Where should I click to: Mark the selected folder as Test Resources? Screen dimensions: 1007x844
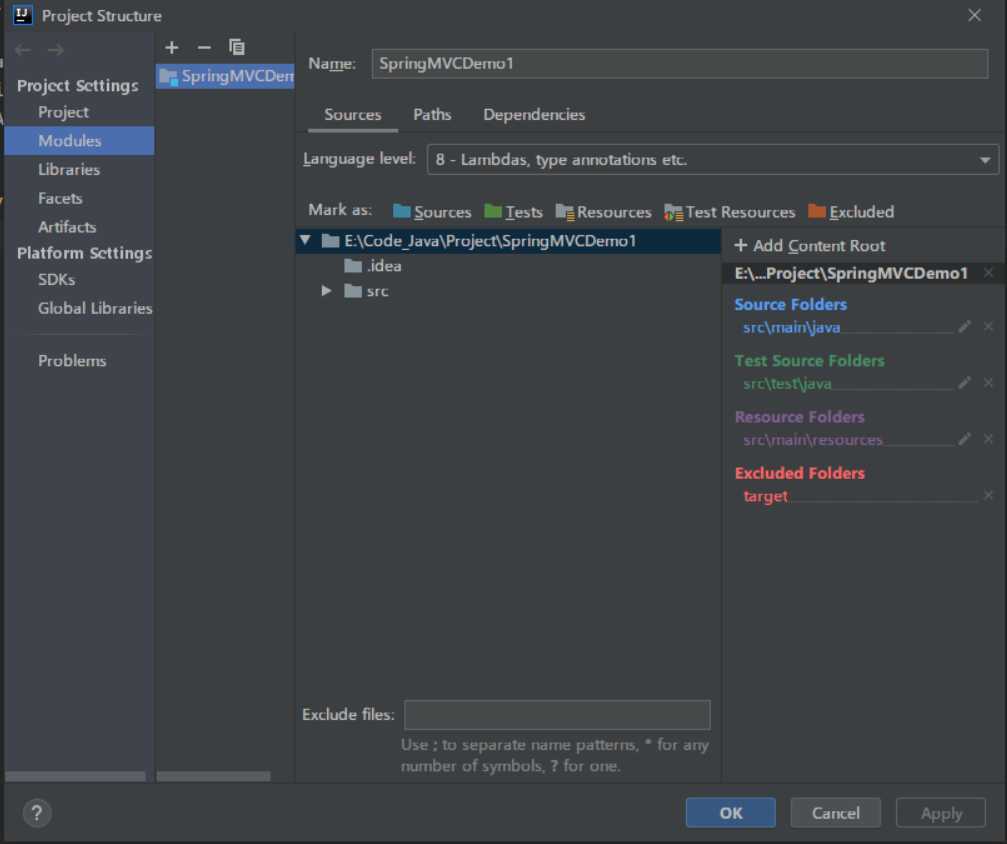pyautogui.click(x=730, y=211)
